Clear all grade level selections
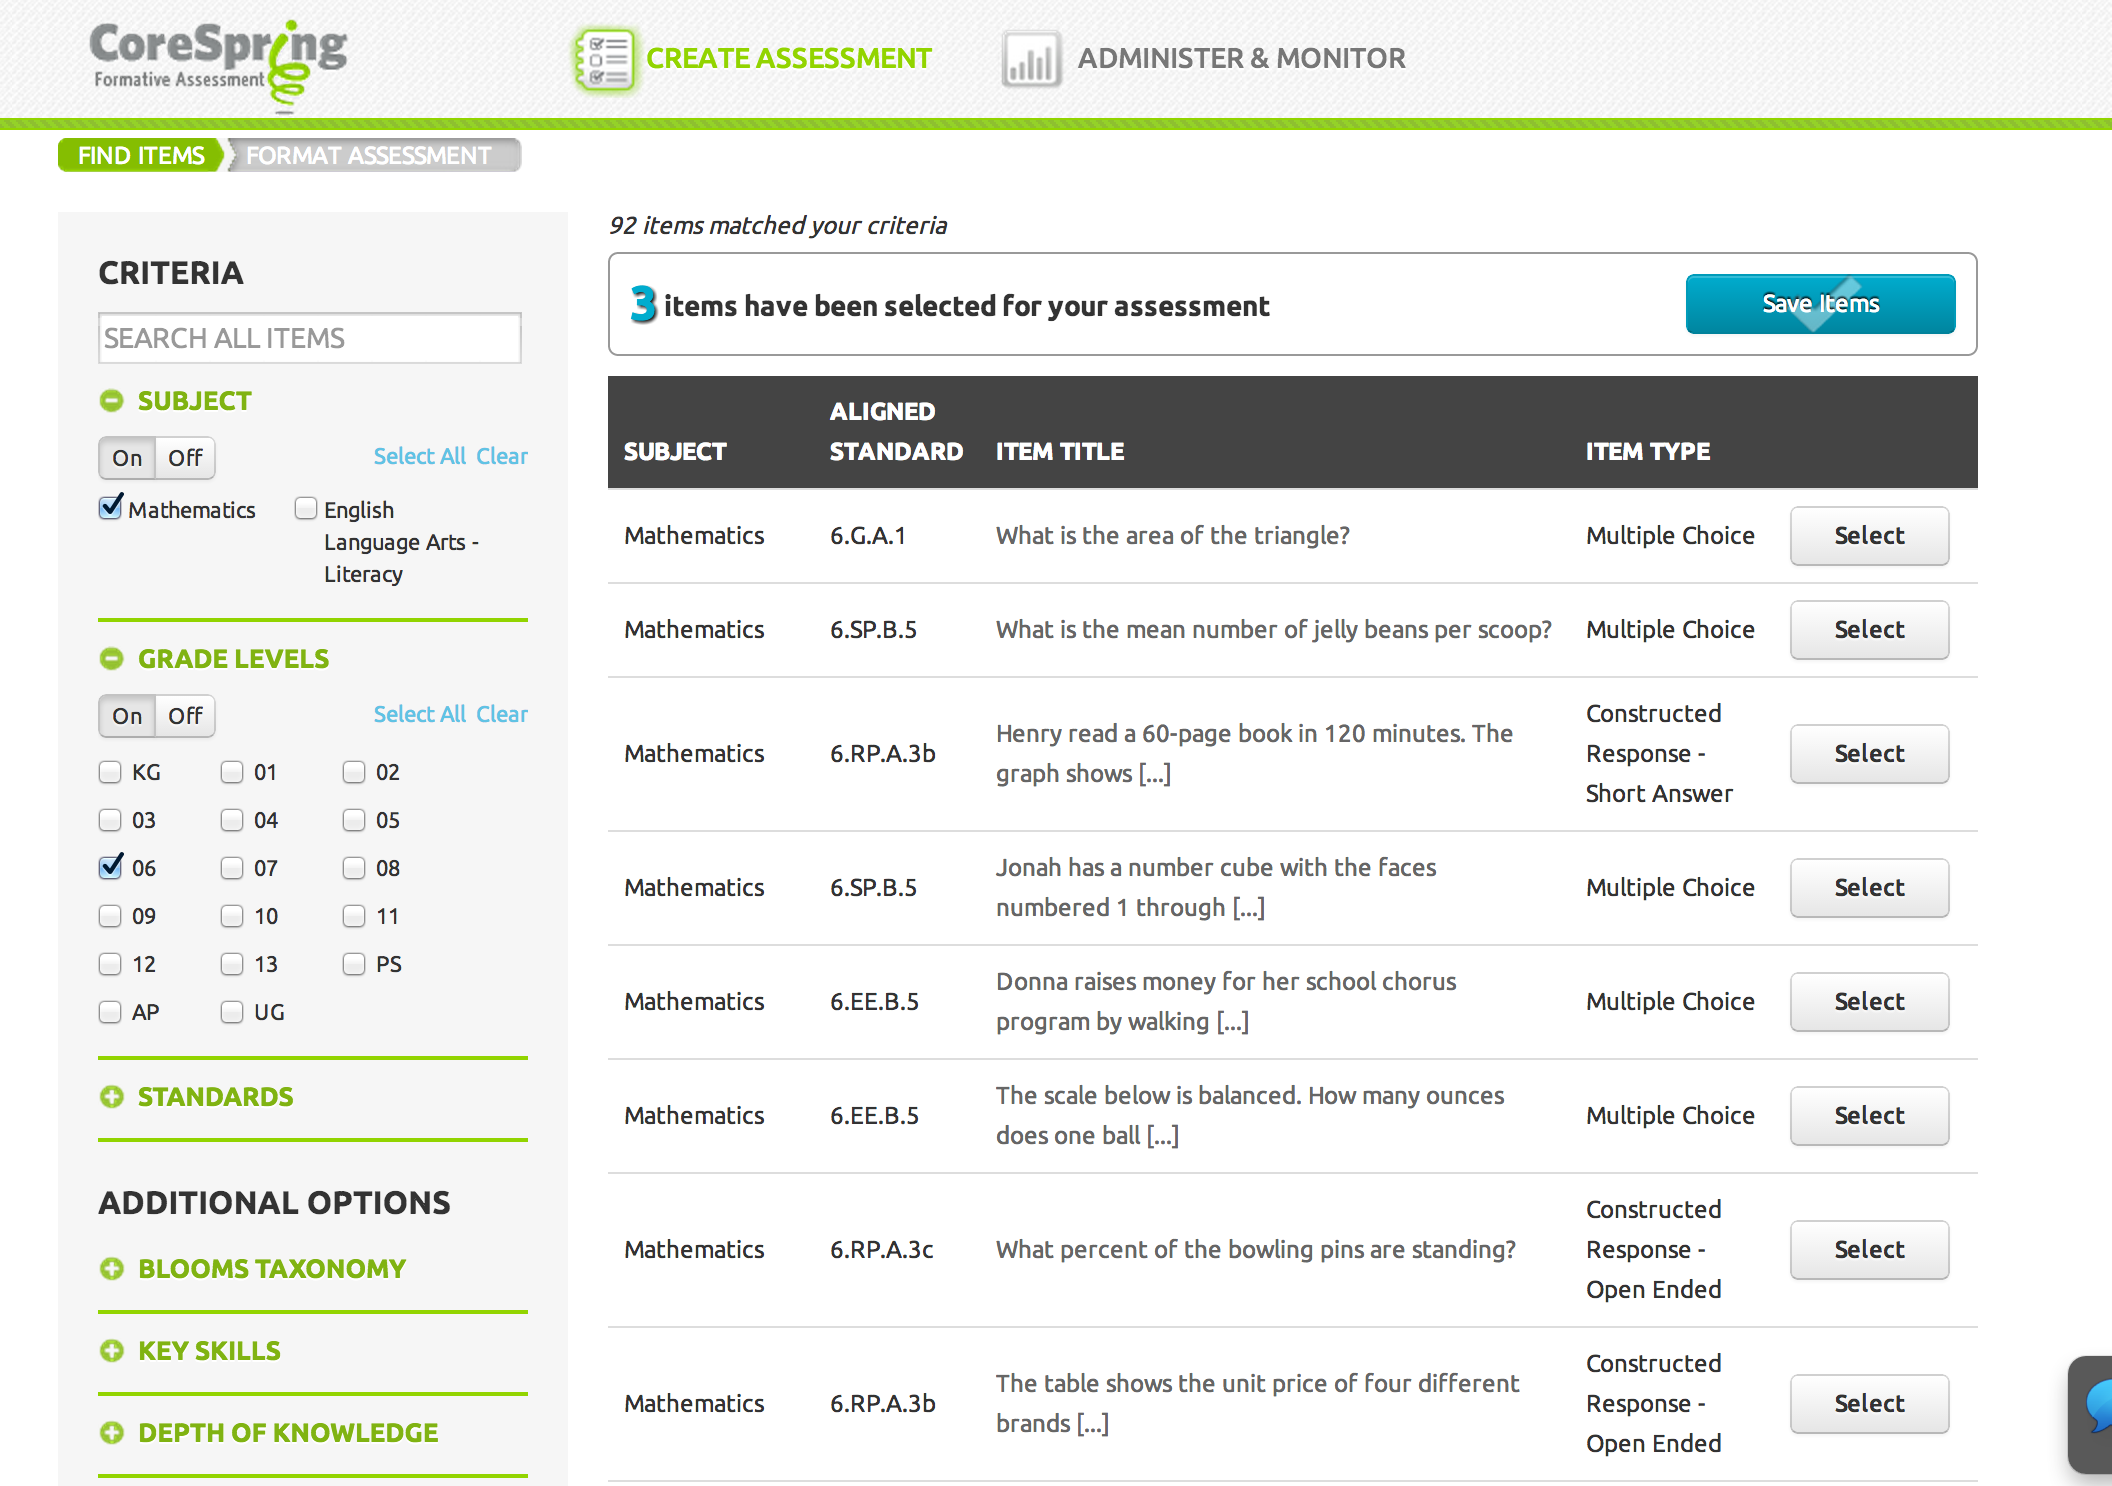The width and height of the screenshot is (2112, 1486). point(502,714)
